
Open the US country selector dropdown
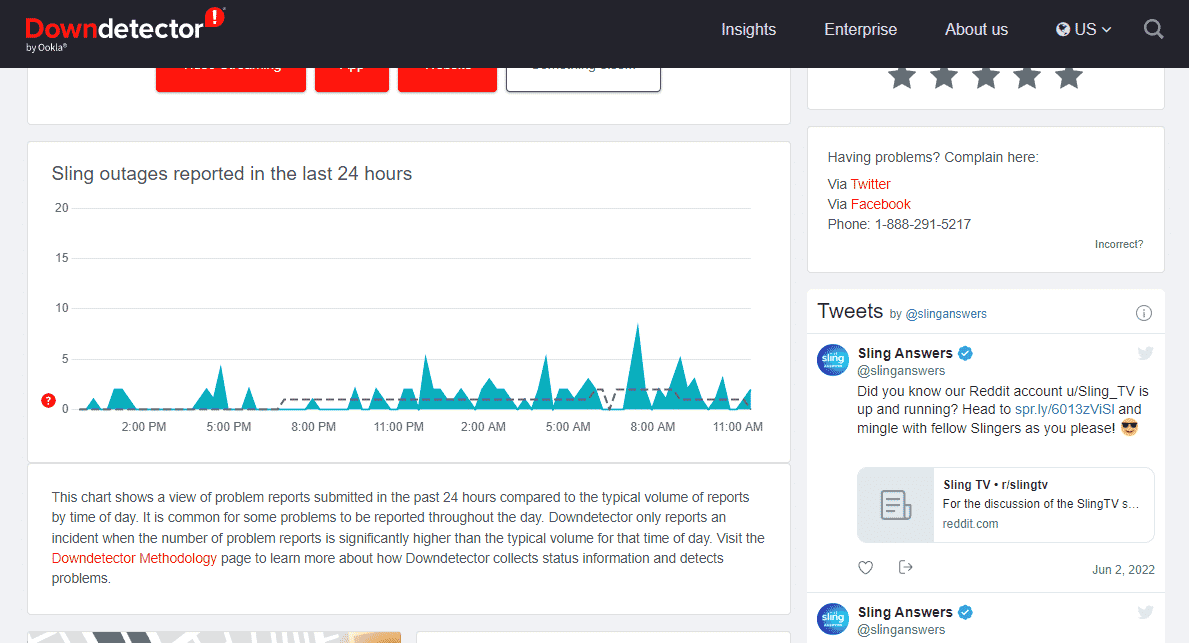coord(1084,30)
